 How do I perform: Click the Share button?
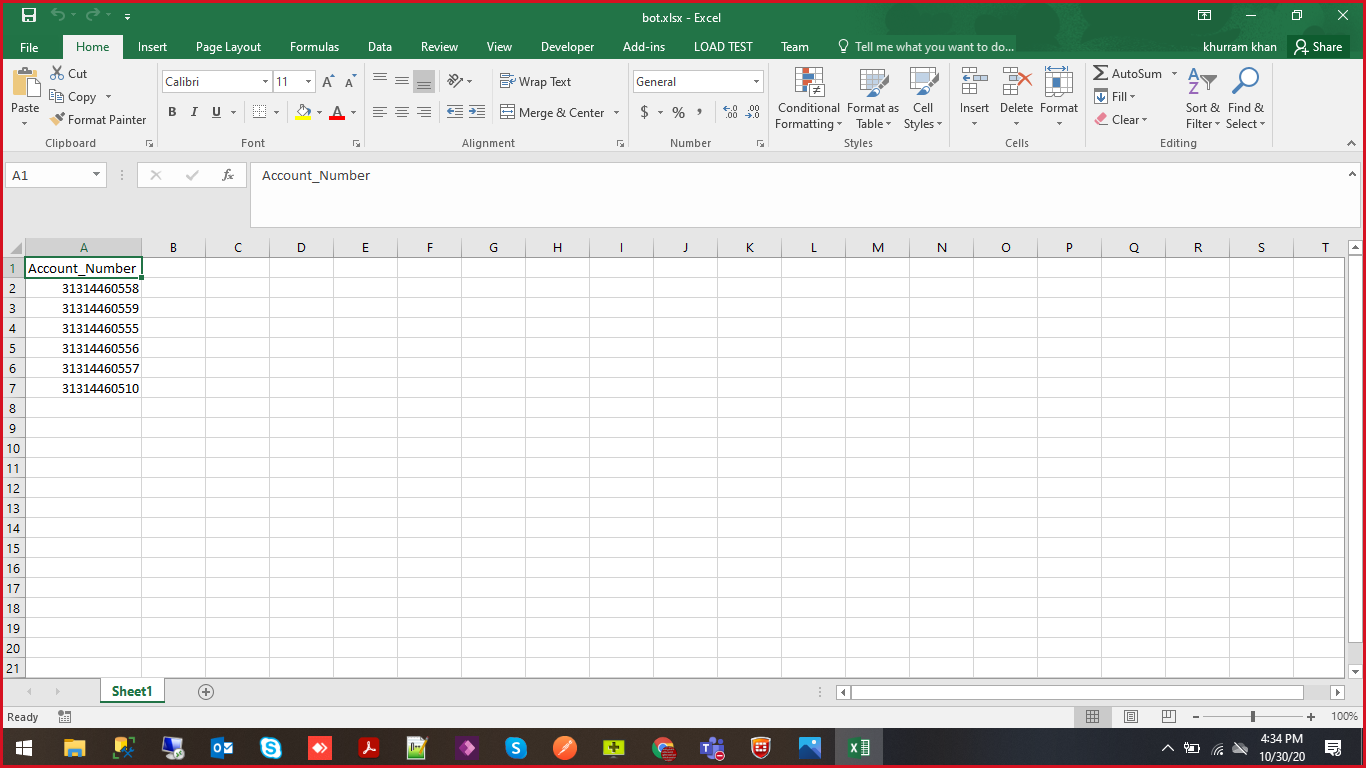pyautogui.click(x=1316, y=47)
